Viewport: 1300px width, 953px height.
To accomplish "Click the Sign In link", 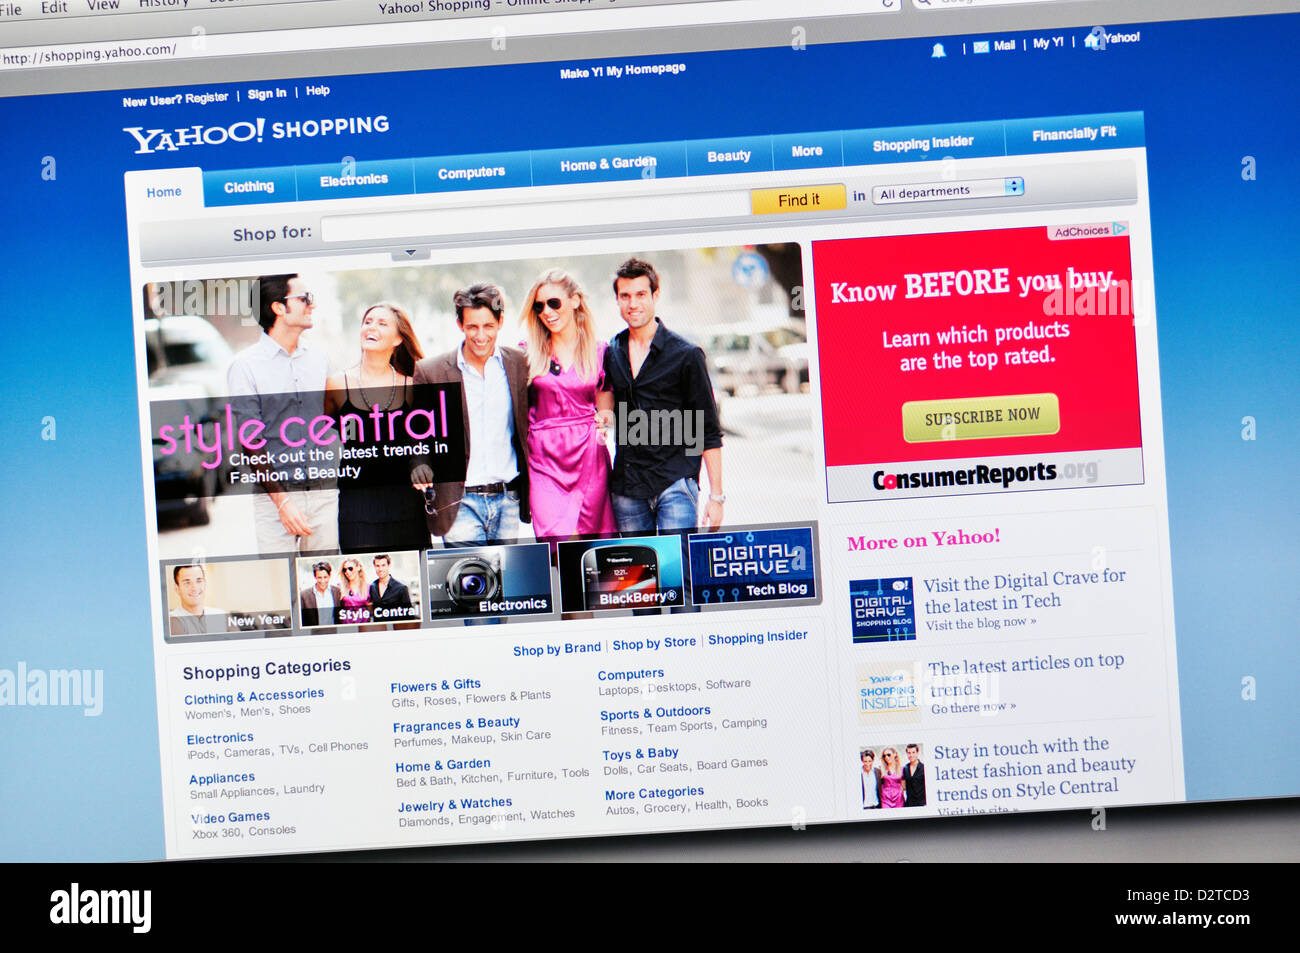I will tap(267, 94).
